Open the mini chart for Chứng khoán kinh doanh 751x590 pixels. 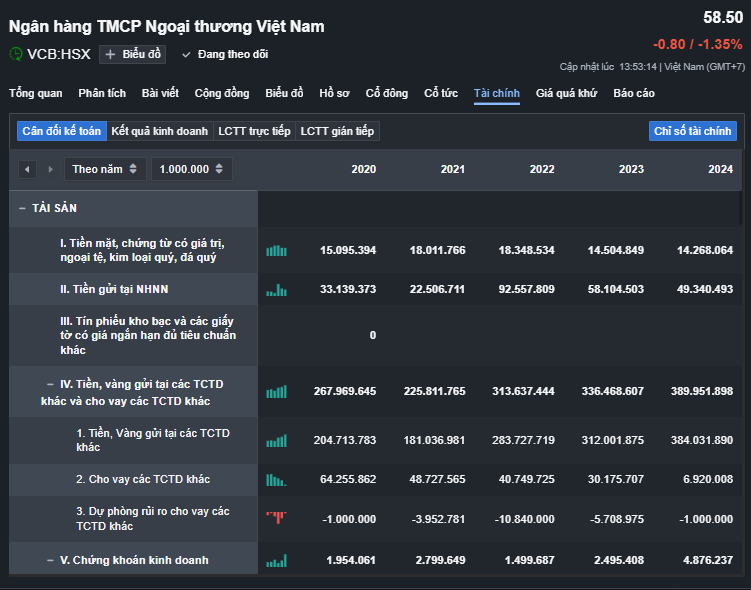point(276,560)
